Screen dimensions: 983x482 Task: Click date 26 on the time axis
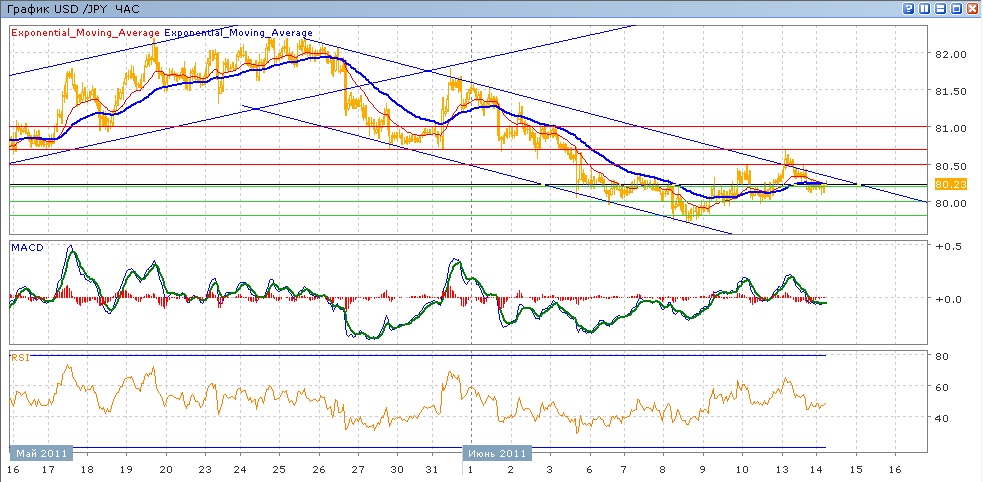pos(319,469)
